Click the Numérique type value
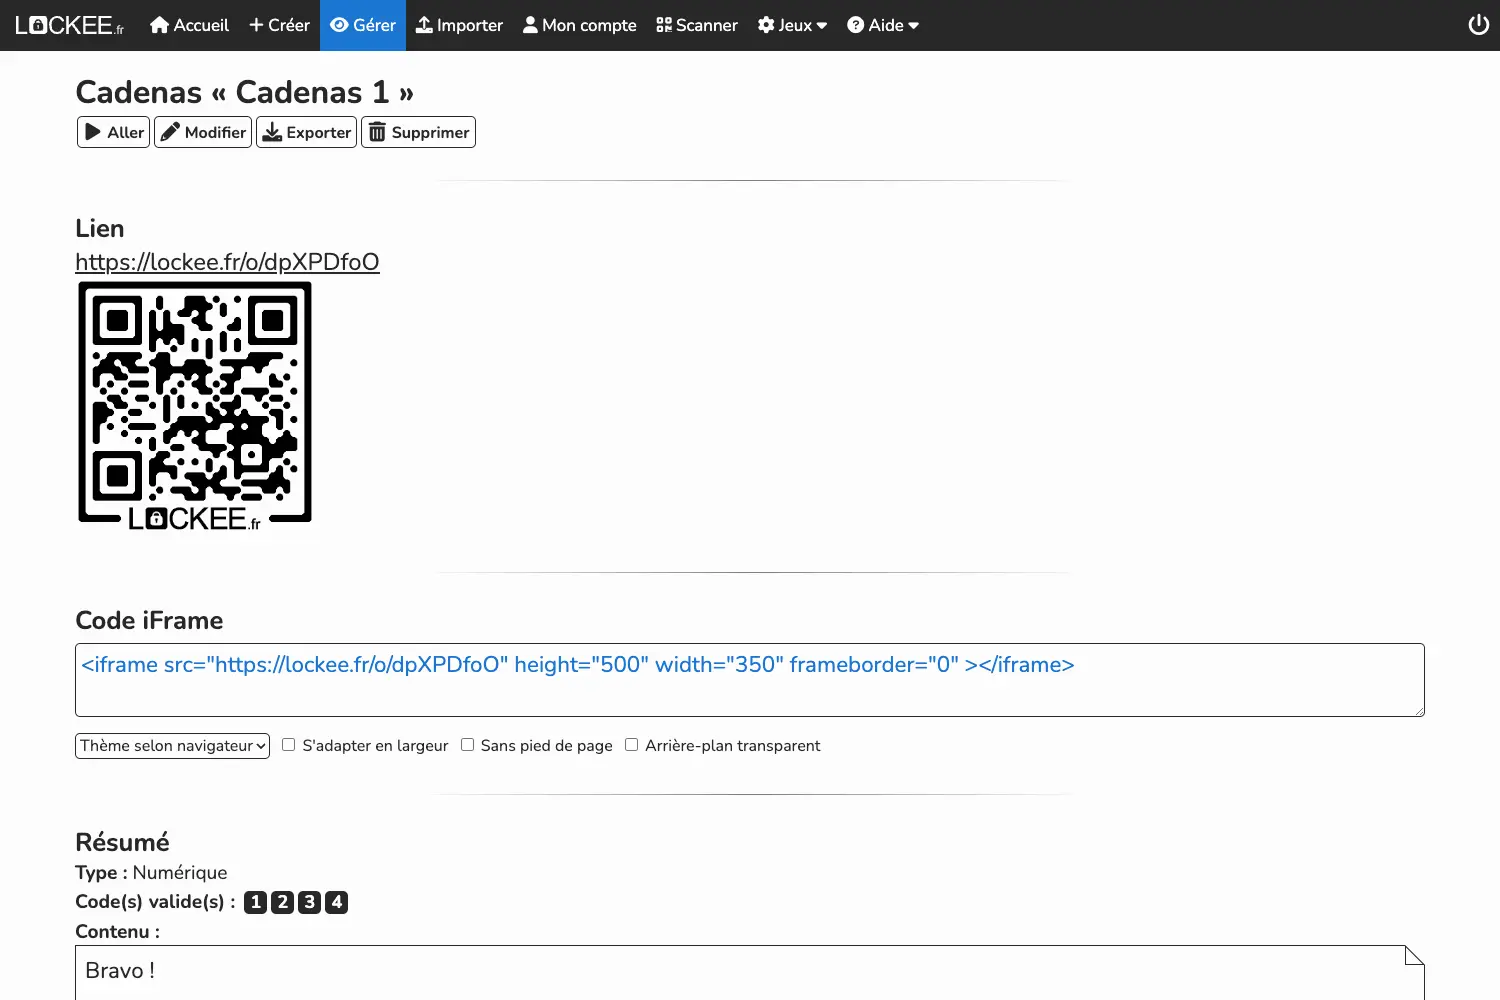1500x1000 pixels. 180,873
